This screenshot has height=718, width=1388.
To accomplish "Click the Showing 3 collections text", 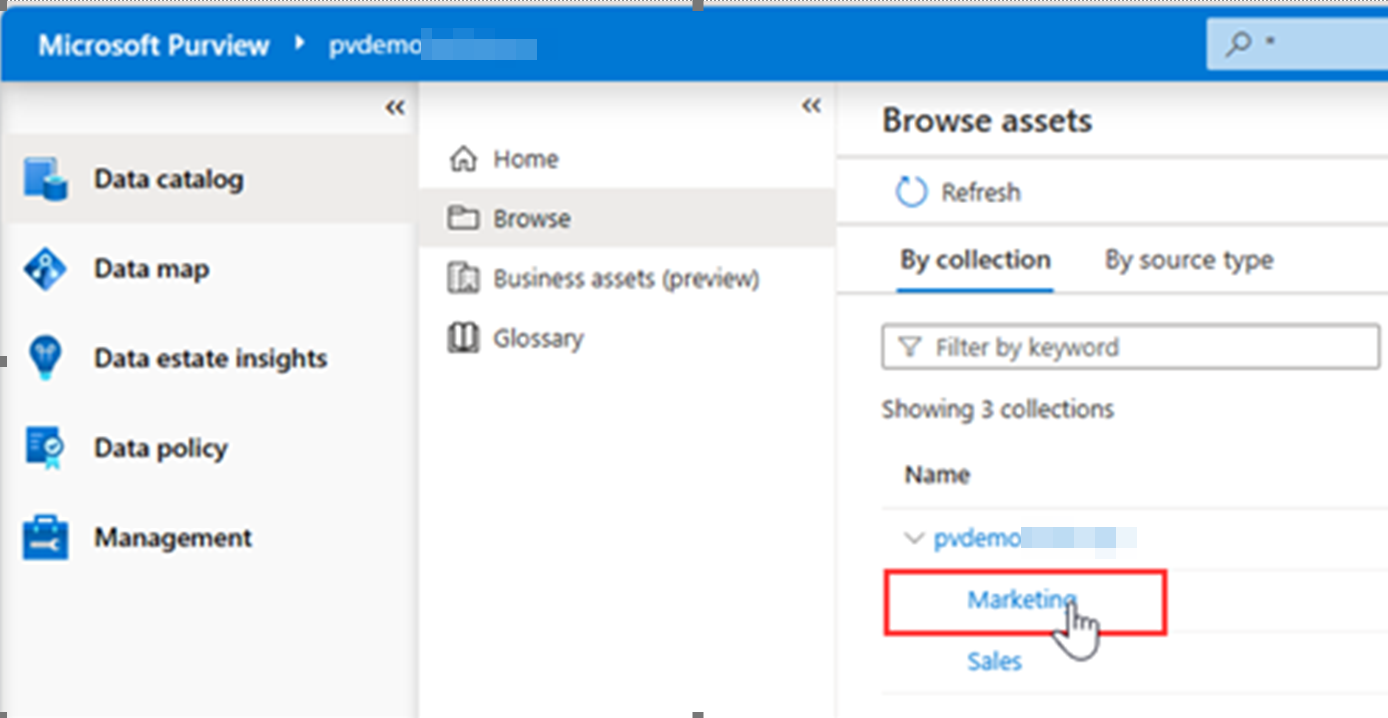I will (998, 409).
